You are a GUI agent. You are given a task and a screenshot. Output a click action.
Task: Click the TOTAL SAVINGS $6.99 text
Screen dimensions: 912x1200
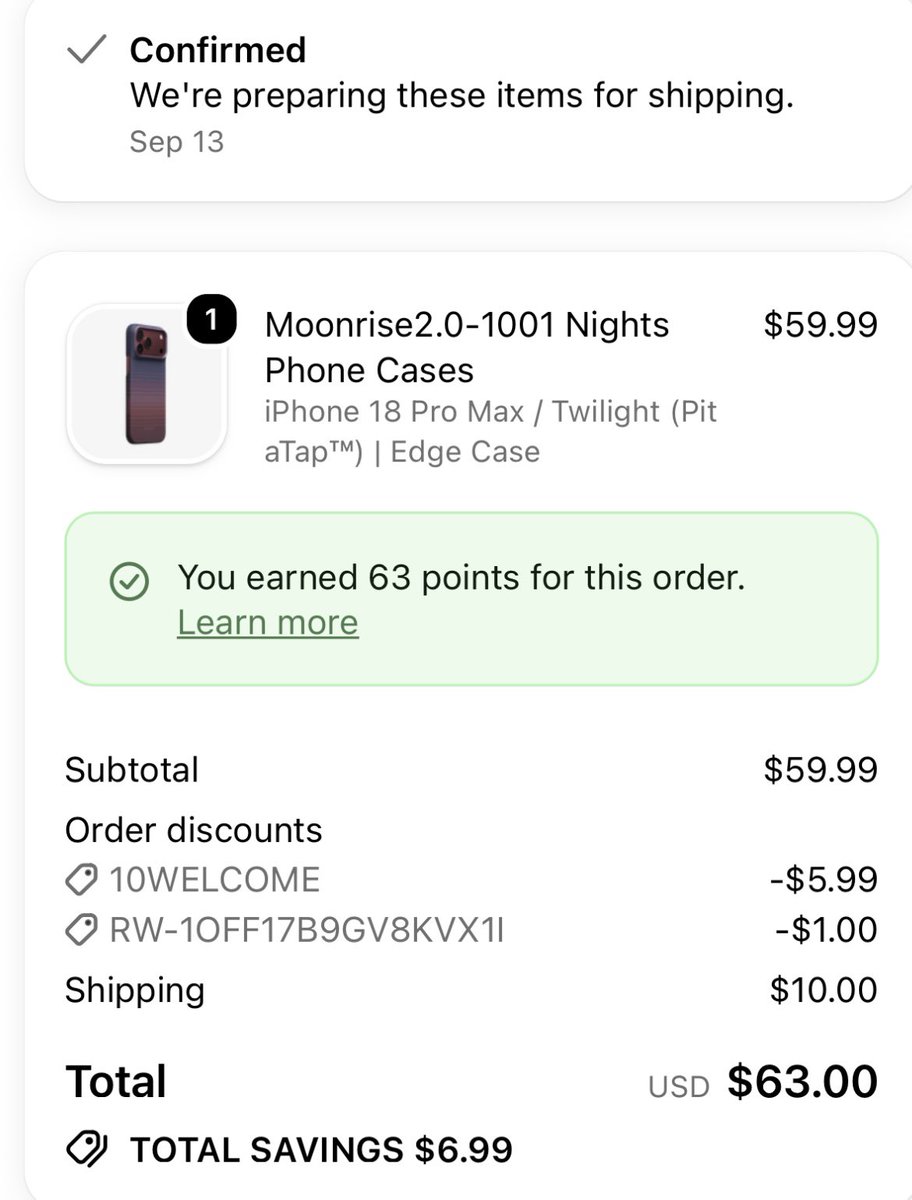(x=321, y=1150)
